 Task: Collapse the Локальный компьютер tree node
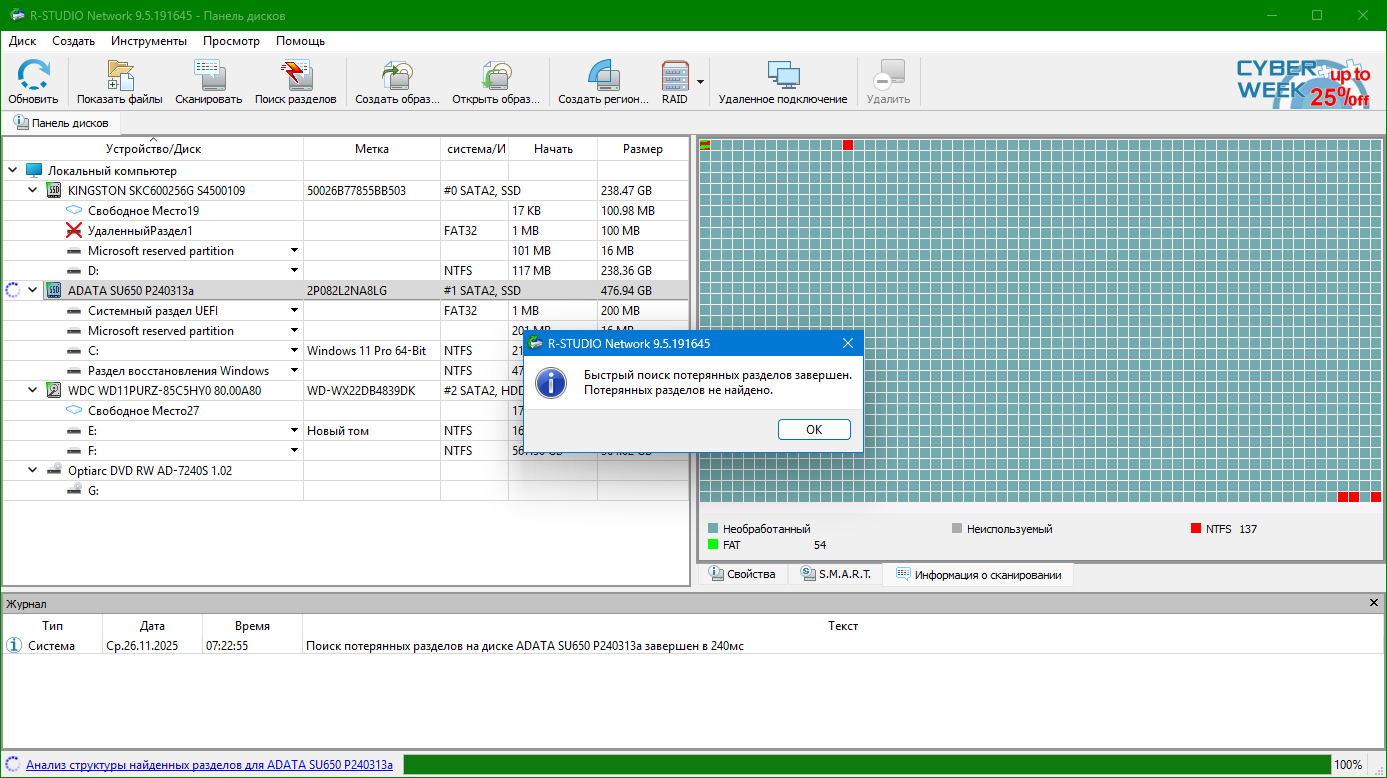pos(12,171)
